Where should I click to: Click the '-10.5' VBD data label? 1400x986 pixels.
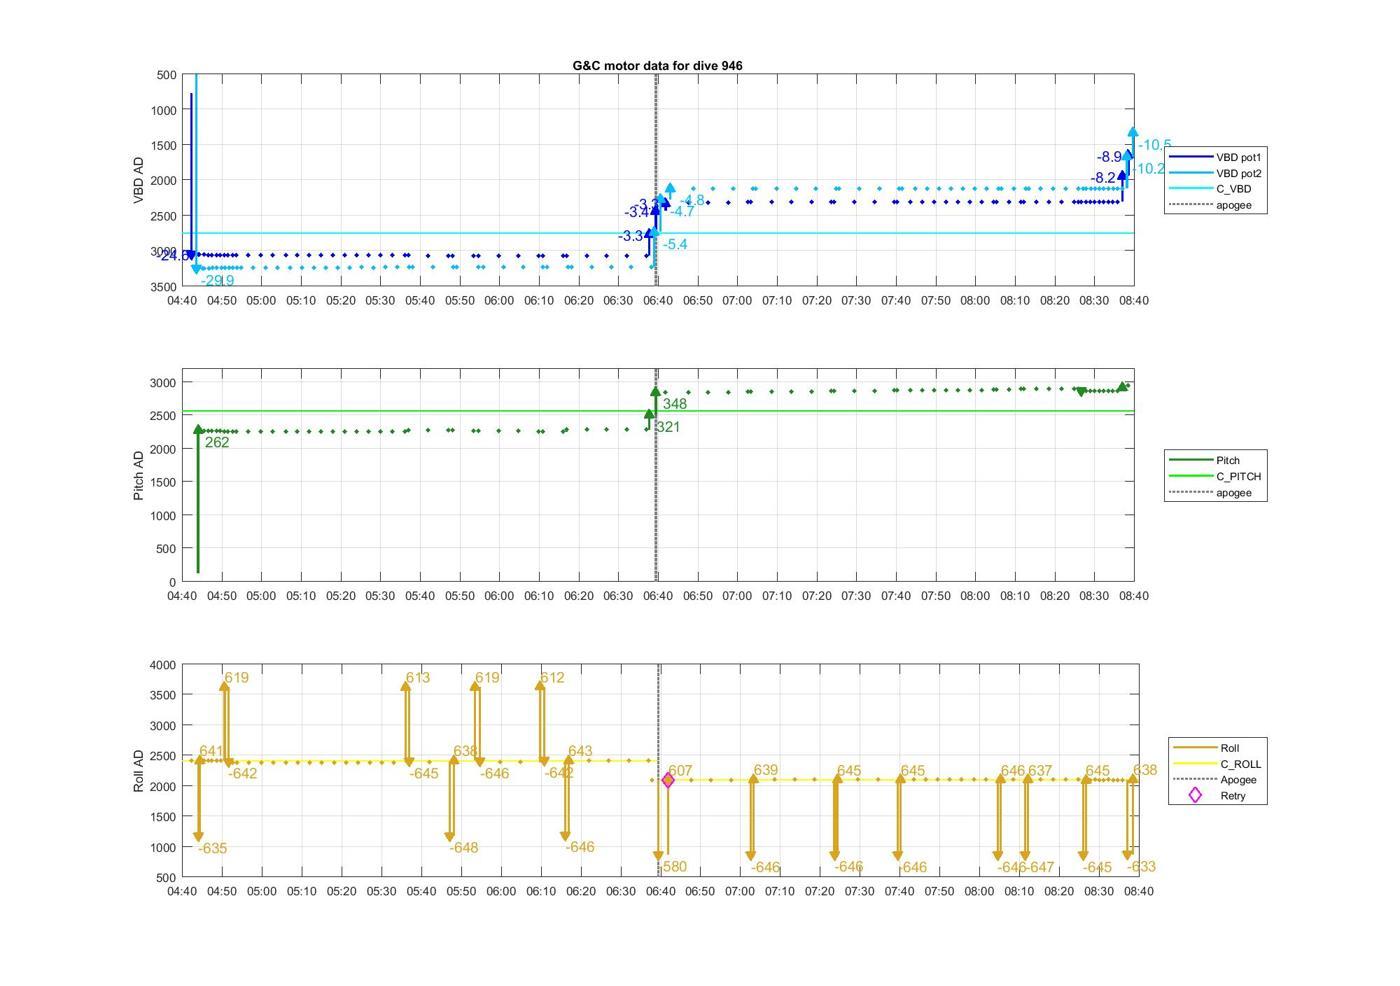1154,145
